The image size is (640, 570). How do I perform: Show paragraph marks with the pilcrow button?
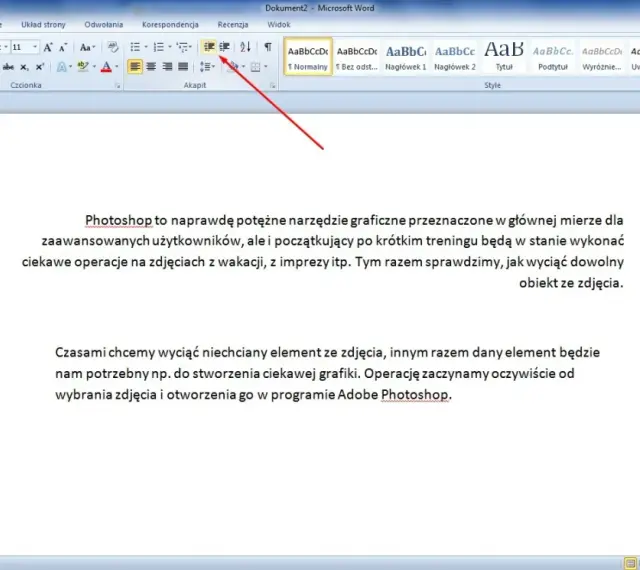click(268, 47)
